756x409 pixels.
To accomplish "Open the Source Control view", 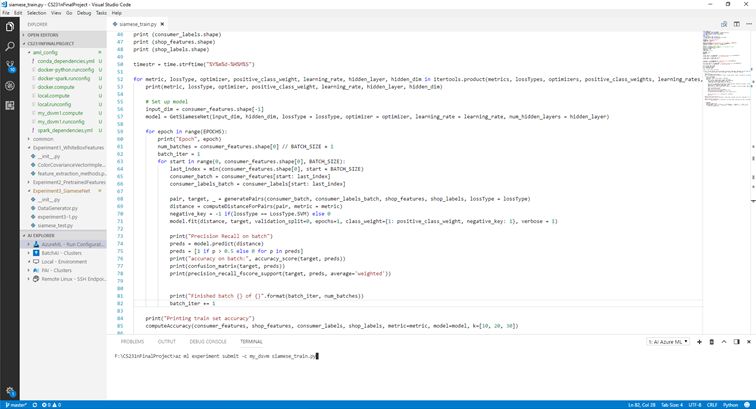I will coord(10,66).
